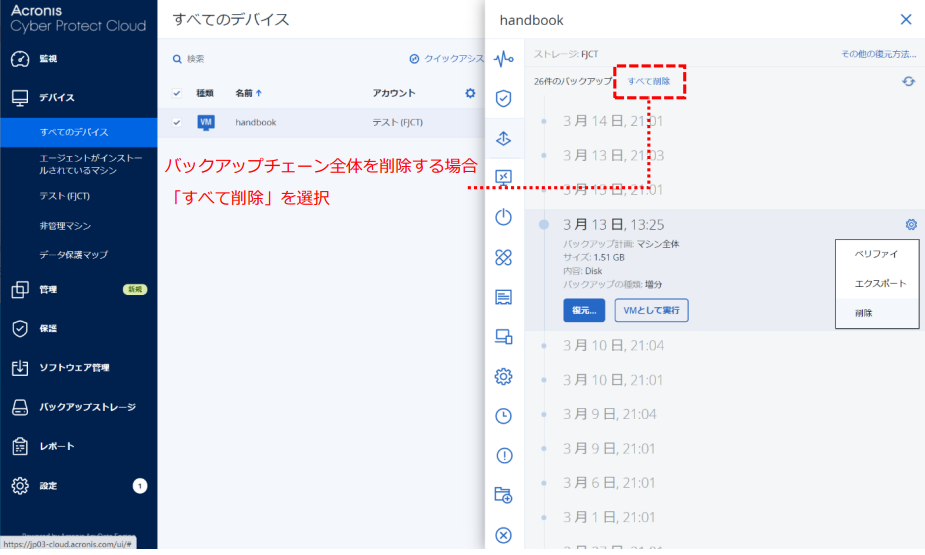Screen dimensions: 925x555
Task: Toggle the select-all checkbox in table header
Action: tap(177, 93)
